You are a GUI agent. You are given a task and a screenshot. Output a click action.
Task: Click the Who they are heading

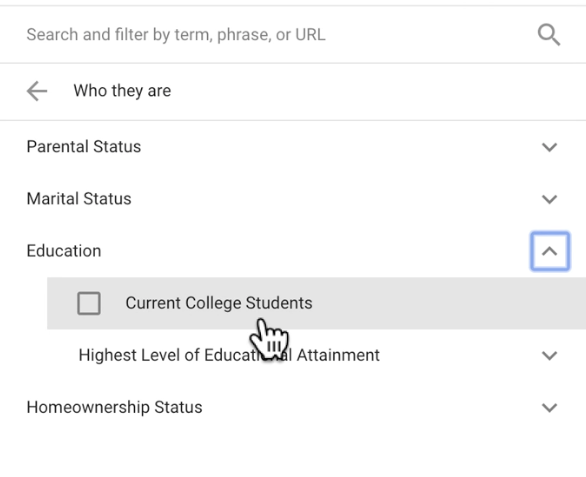click(x=122, y=91)
